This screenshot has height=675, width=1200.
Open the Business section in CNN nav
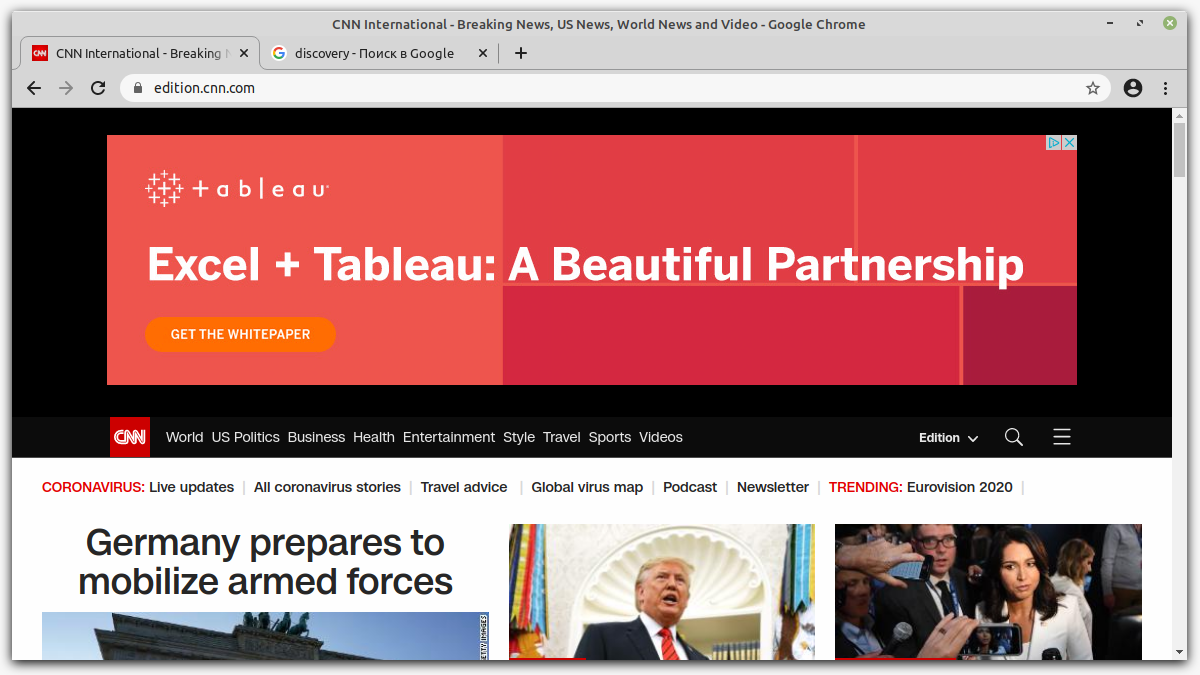tap(316, 437)
